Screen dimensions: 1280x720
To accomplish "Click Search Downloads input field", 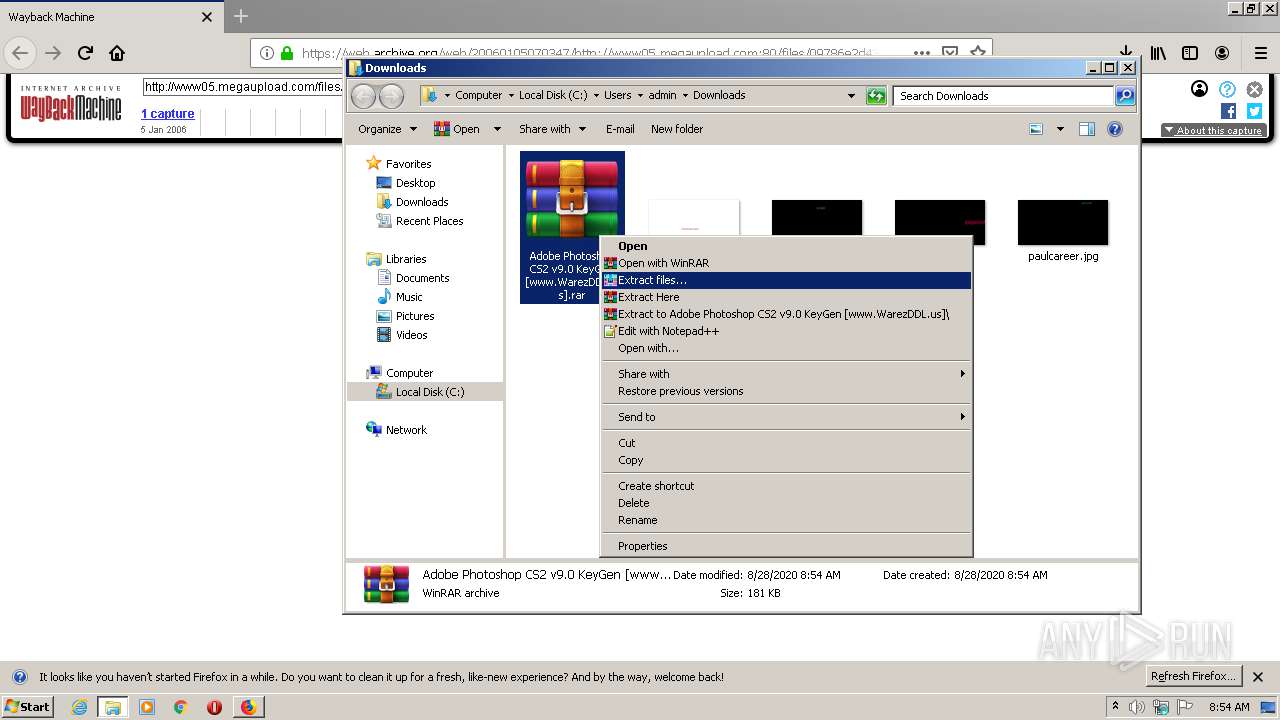I will coord(1003,96).
